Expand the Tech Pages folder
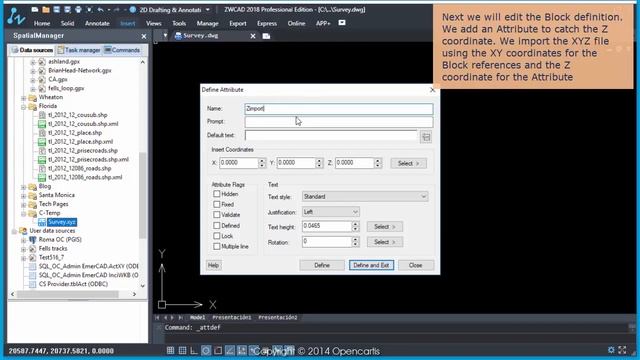This screenshot has width=640, height=360. (x=24, y=204)
